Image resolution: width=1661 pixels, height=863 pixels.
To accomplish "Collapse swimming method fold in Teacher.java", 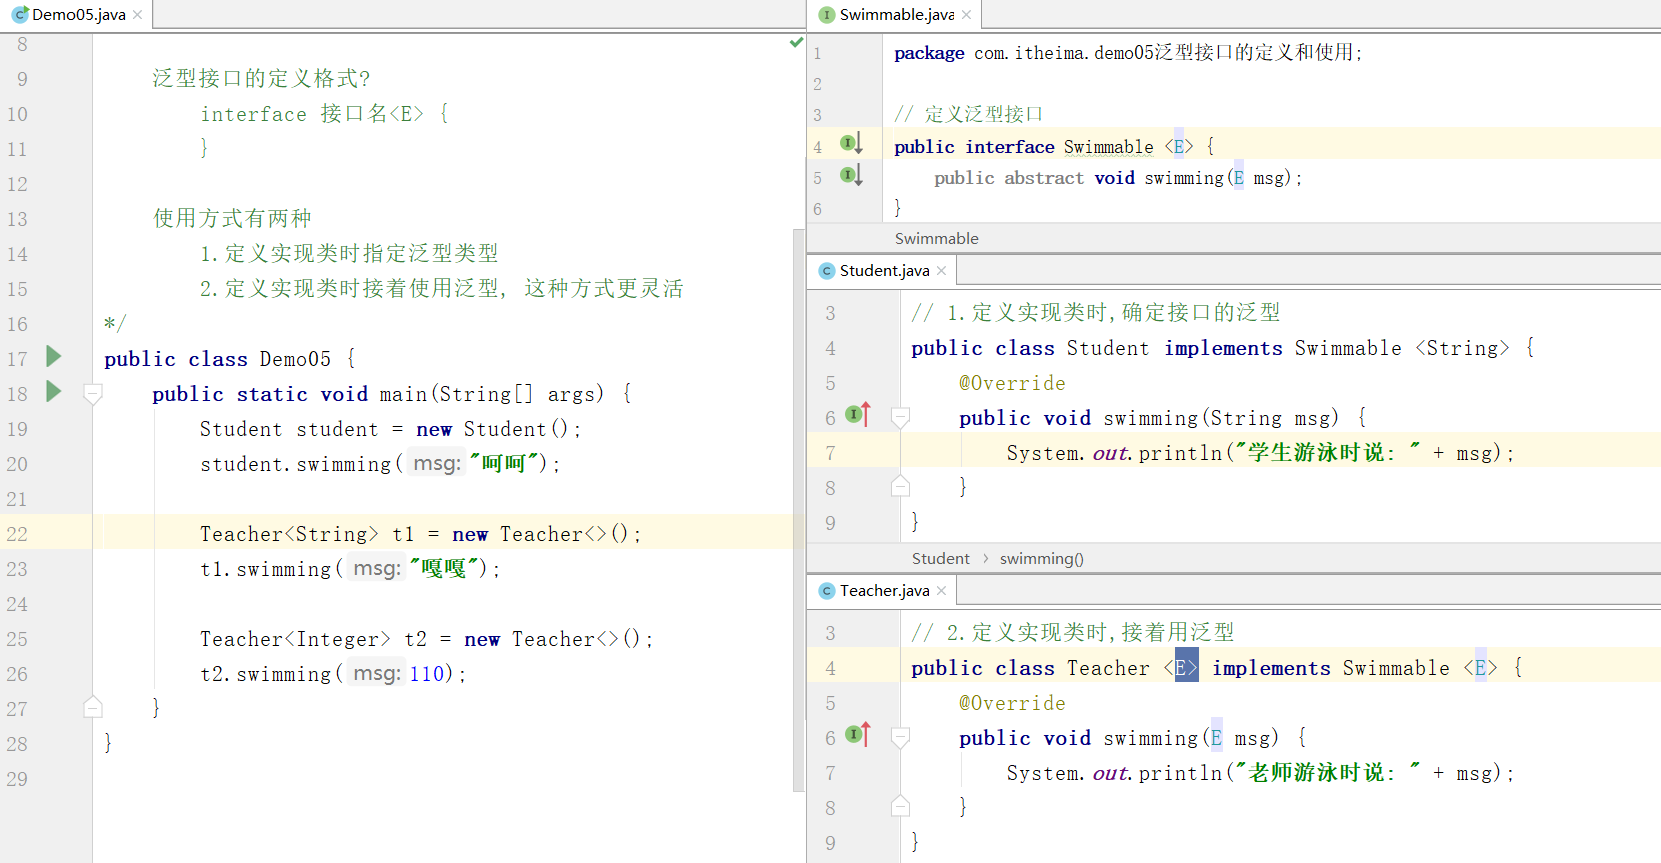I will tap(900, 737).
